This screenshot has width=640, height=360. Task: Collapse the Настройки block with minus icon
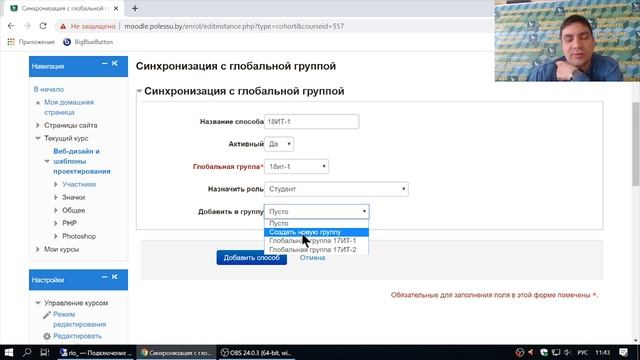(x=104, y=277)
